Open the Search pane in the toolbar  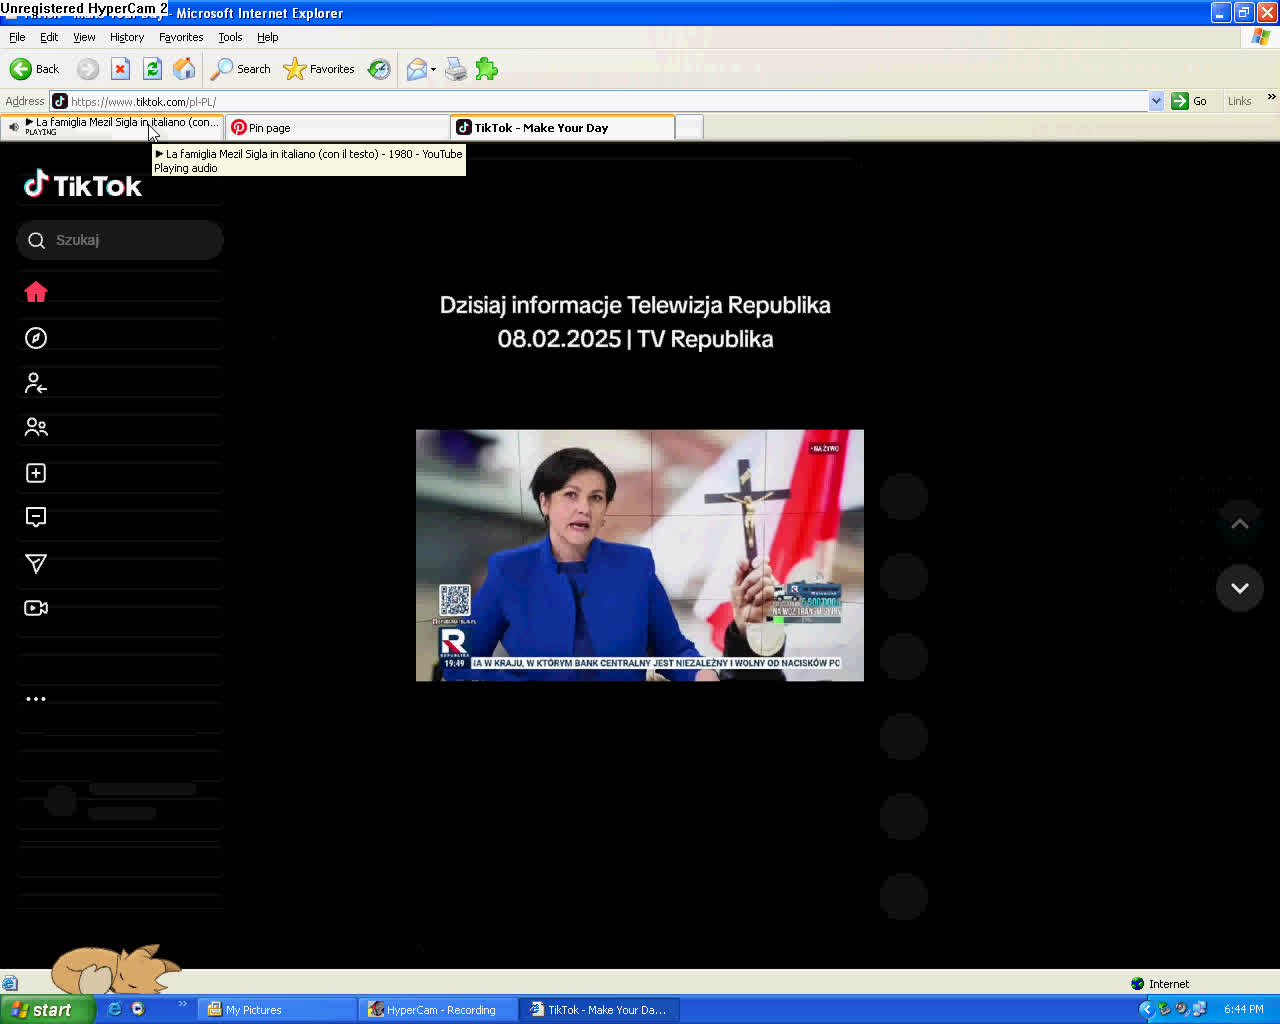click(x=240, y=69)
